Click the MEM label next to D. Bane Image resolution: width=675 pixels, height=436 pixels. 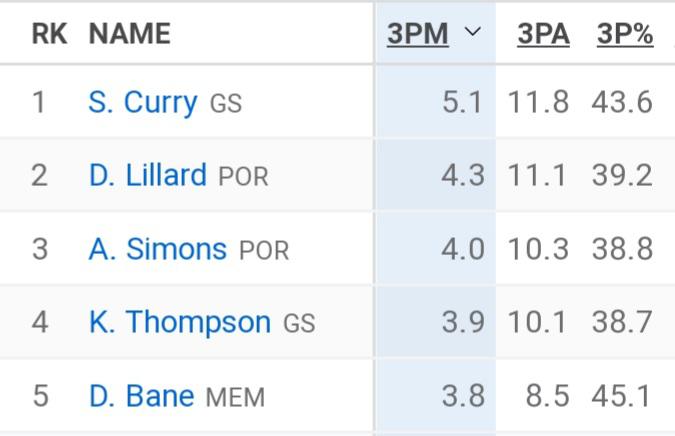[235, 397]
